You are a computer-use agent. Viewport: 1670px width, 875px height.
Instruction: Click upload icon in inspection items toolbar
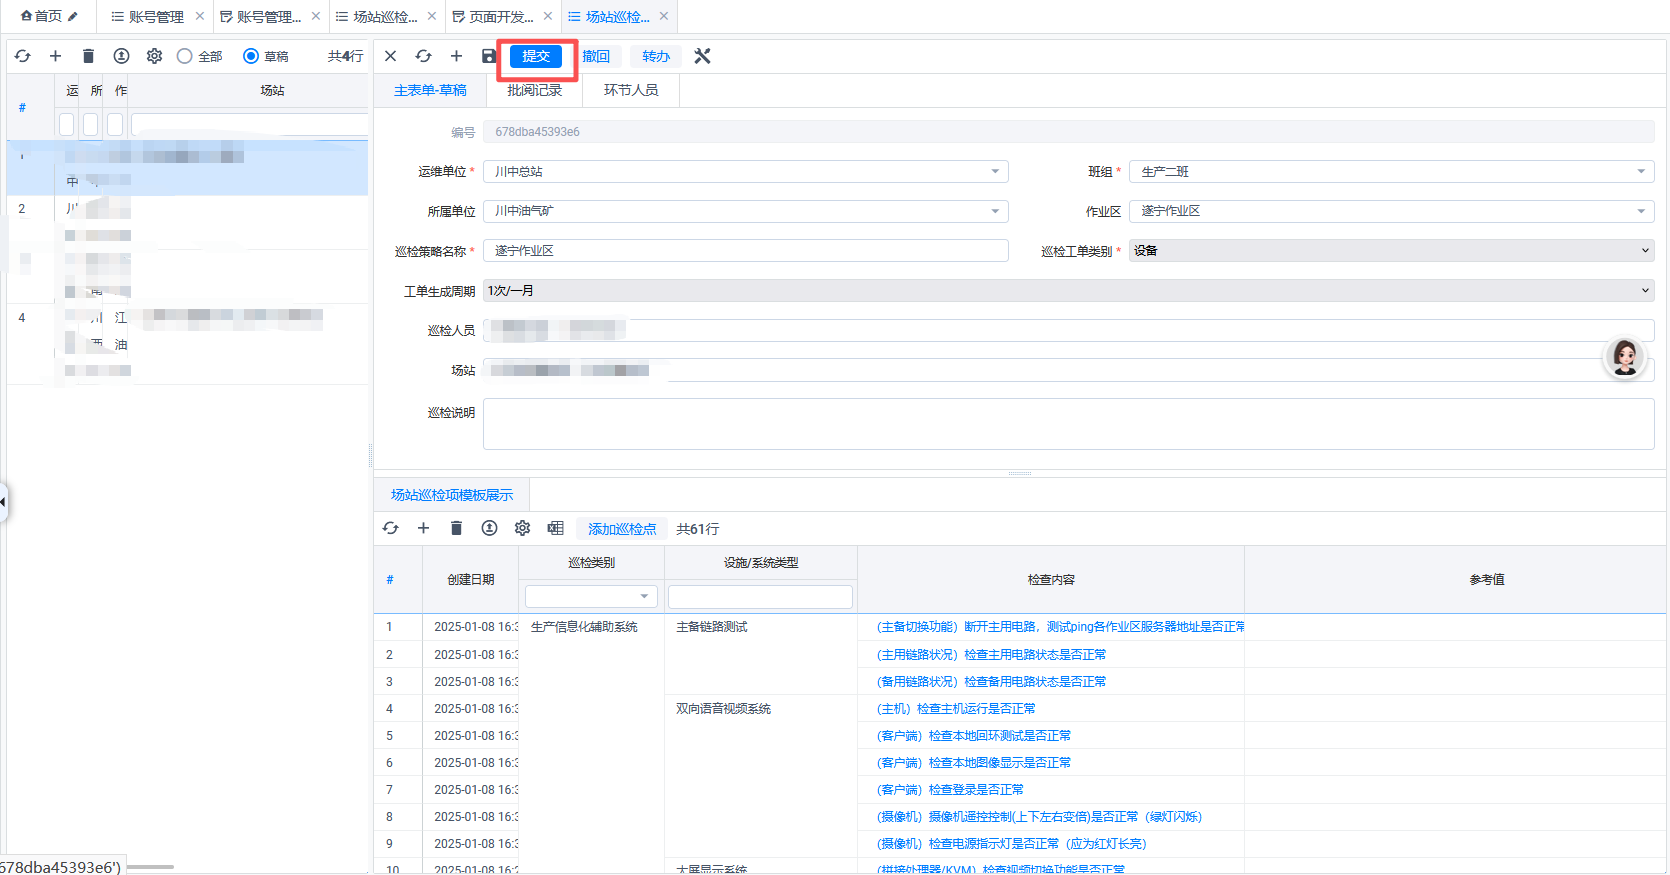coord(489,528)
